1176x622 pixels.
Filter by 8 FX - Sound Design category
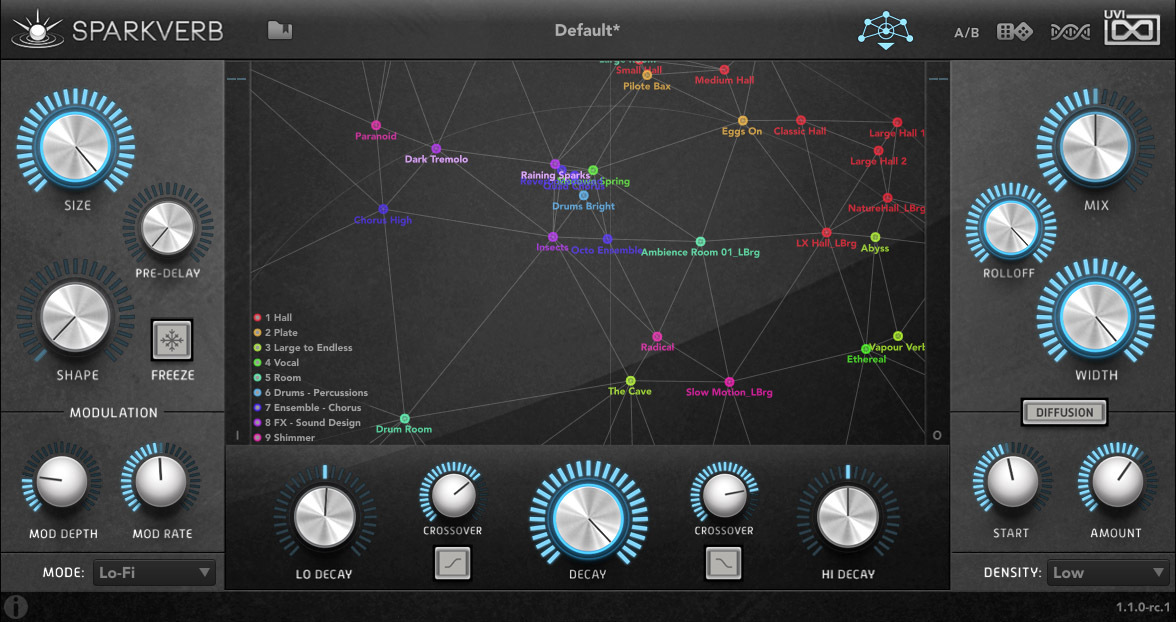pyautogui.click(x=308, y=422)
